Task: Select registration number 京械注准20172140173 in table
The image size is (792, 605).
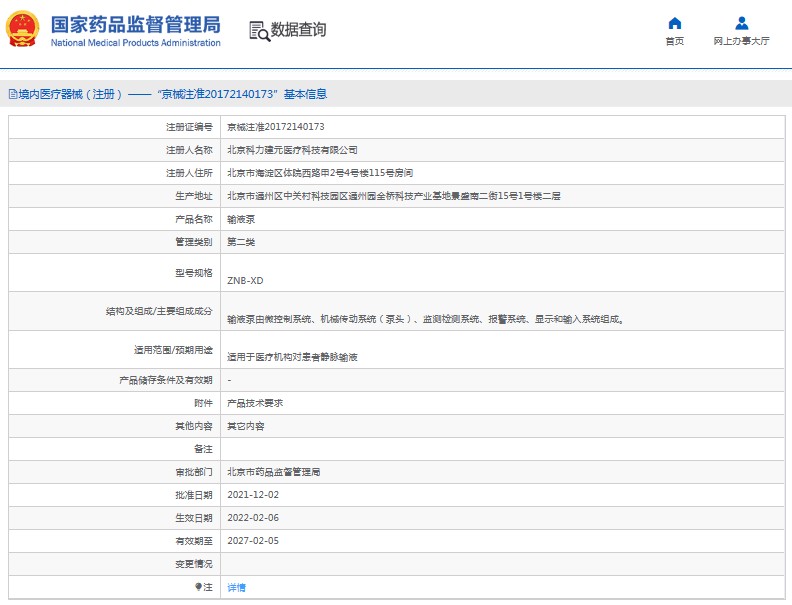Action: point(276,127)
